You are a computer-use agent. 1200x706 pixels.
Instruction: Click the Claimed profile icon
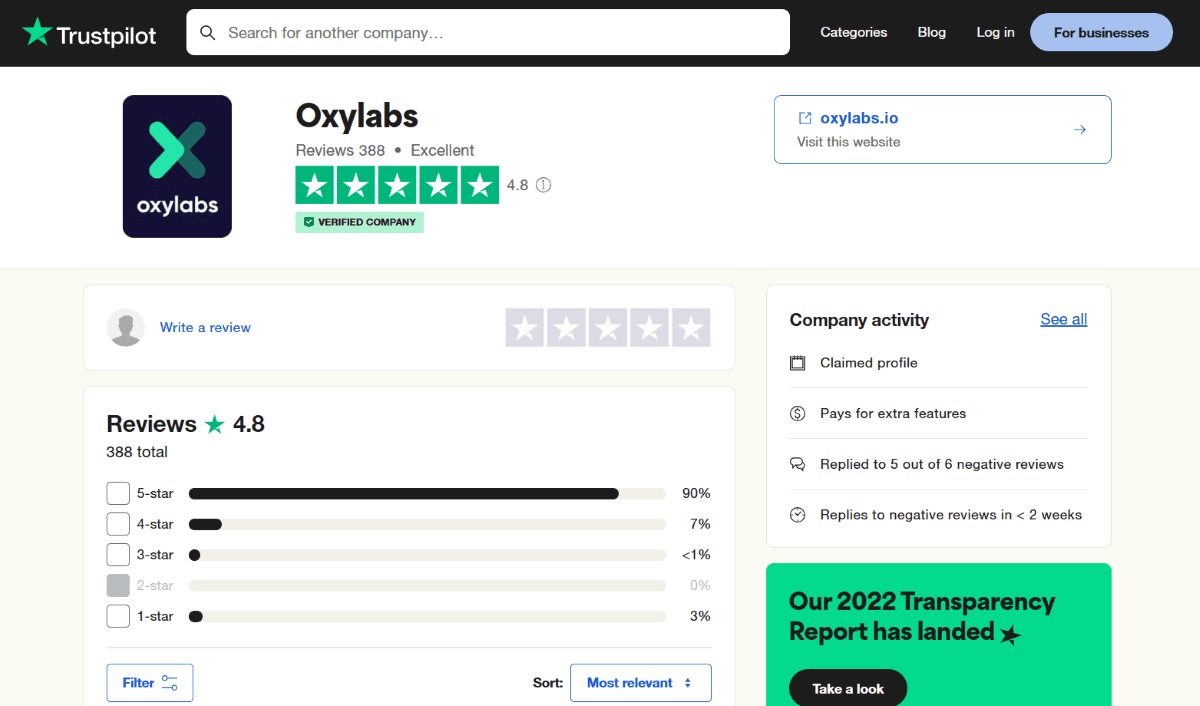coord(797,363)
